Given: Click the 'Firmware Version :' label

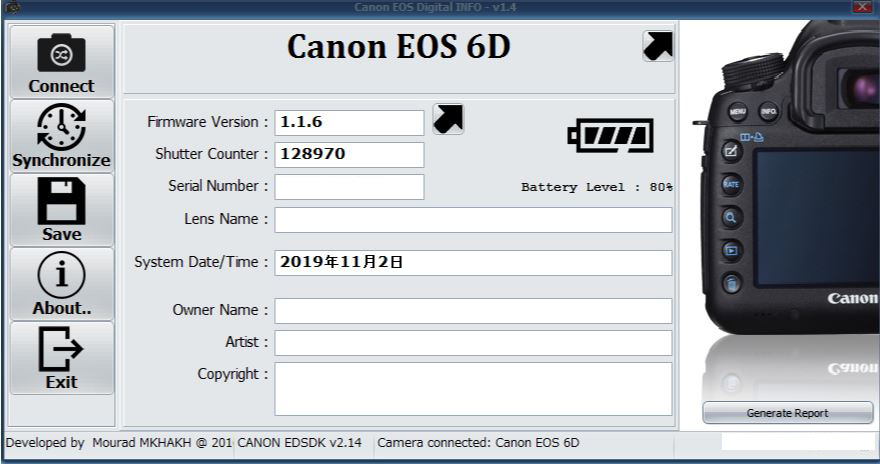Looking at the screenshot, I should click(208, 122).
